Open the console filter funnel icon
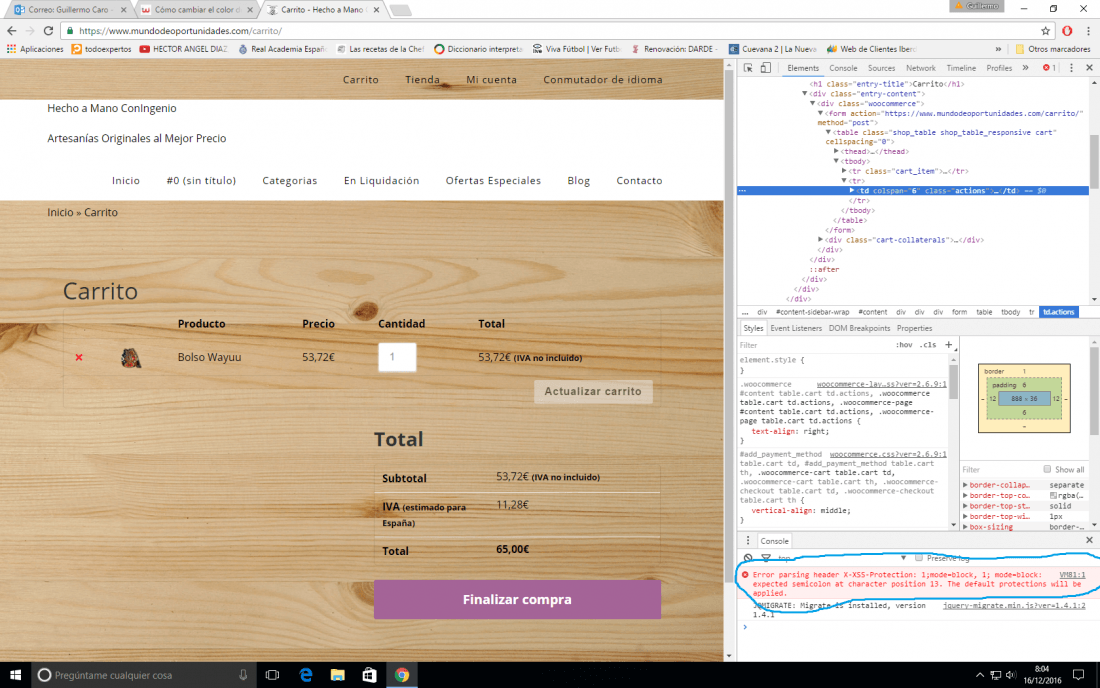 [766, 558]
